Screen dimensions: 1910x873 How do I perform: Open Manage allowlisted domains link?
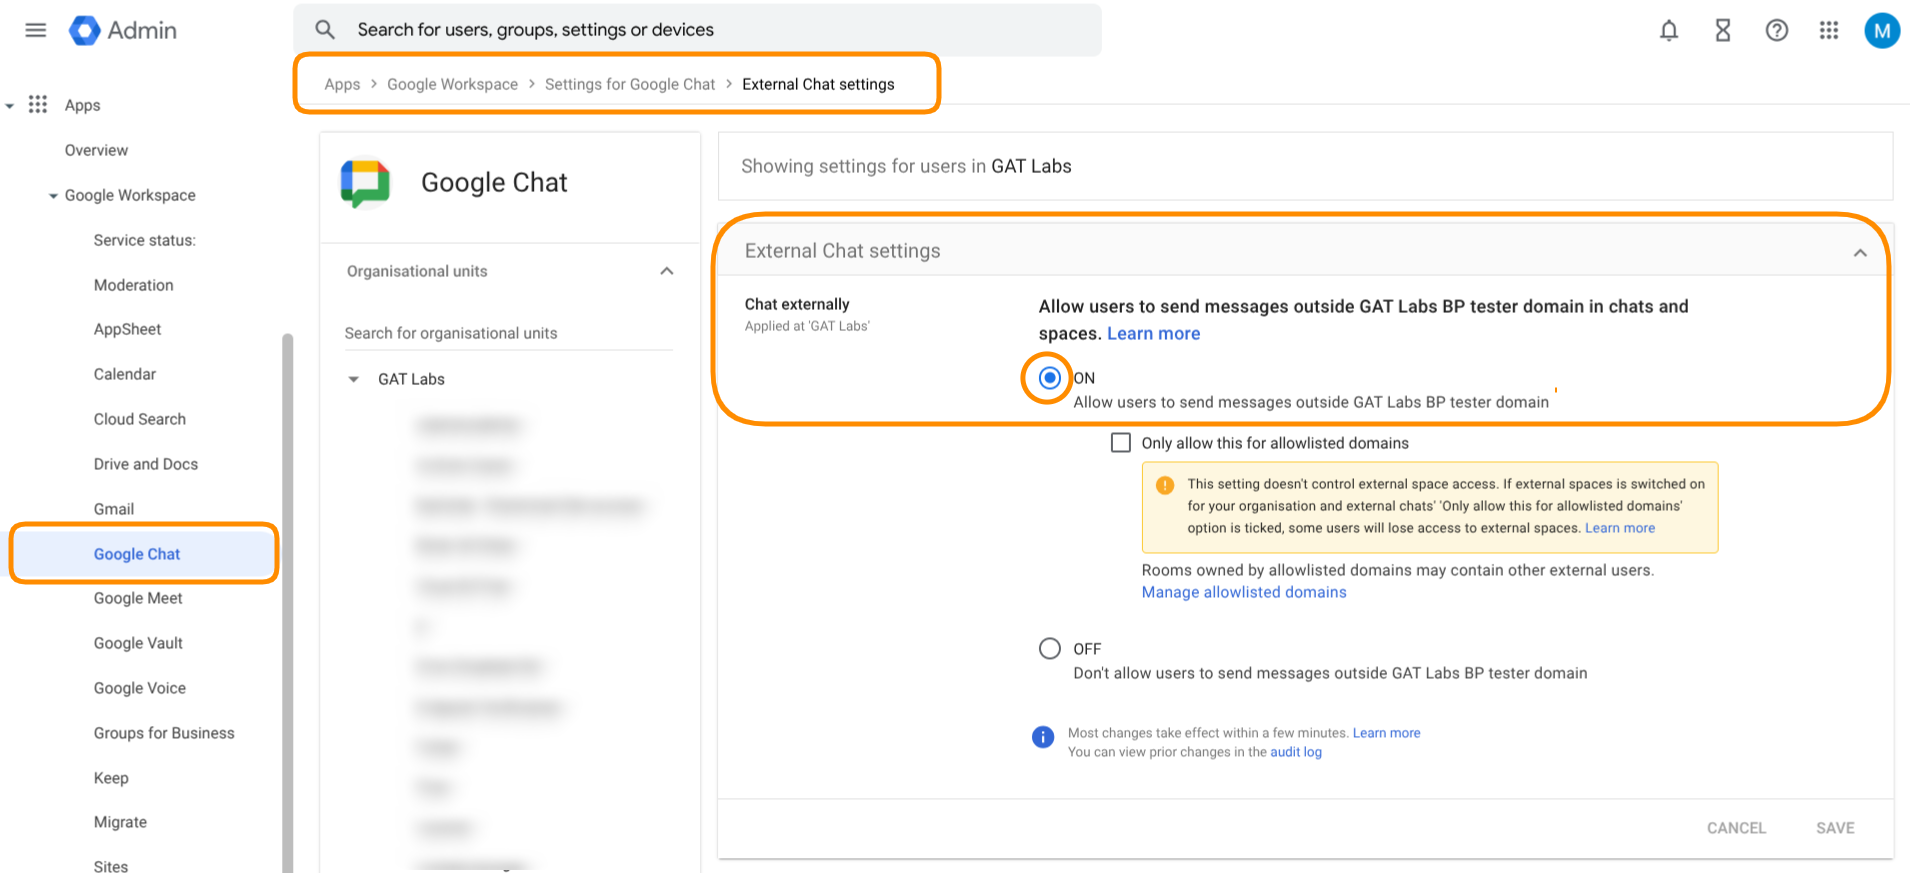pos(1244,592)
